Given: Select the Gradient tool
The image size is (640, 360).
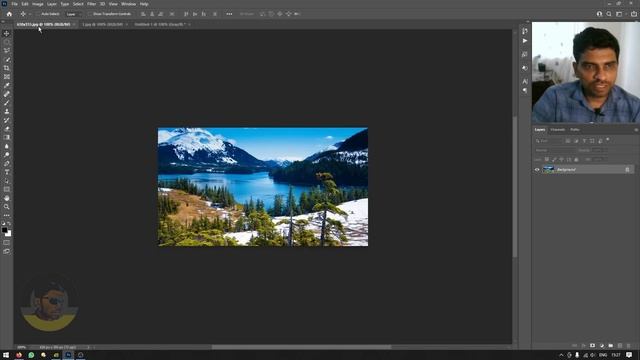Looking at the screenshot, I should pos(7,138).
